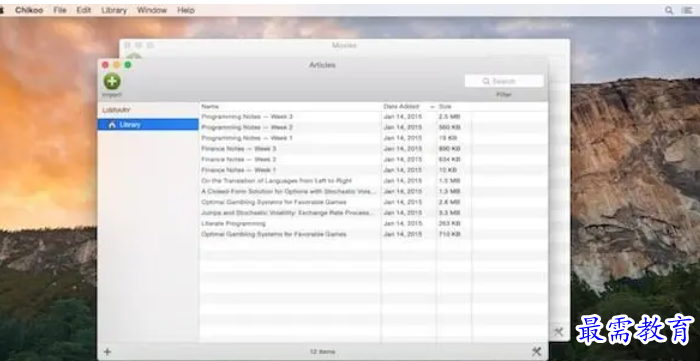Click the home icon beside Library
Image resolution: width=700 pixels, height=361 pixels.
tap(112, 124)
